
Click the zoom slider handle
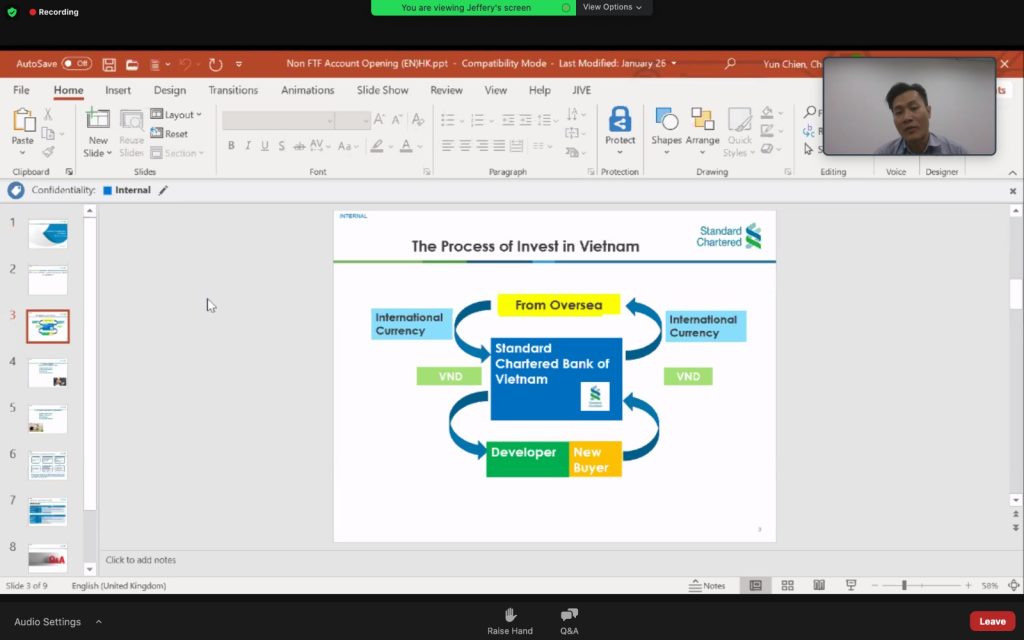pos(904,586)
